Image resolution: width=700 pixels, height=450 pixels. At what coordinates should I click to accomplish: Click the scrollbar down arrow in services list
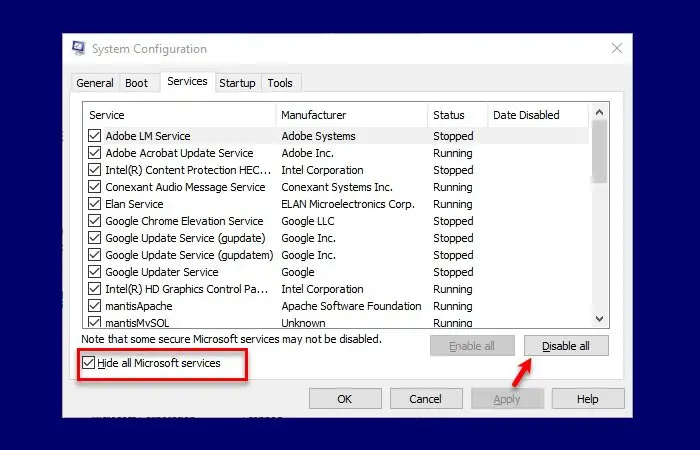[x=600, y=318]
